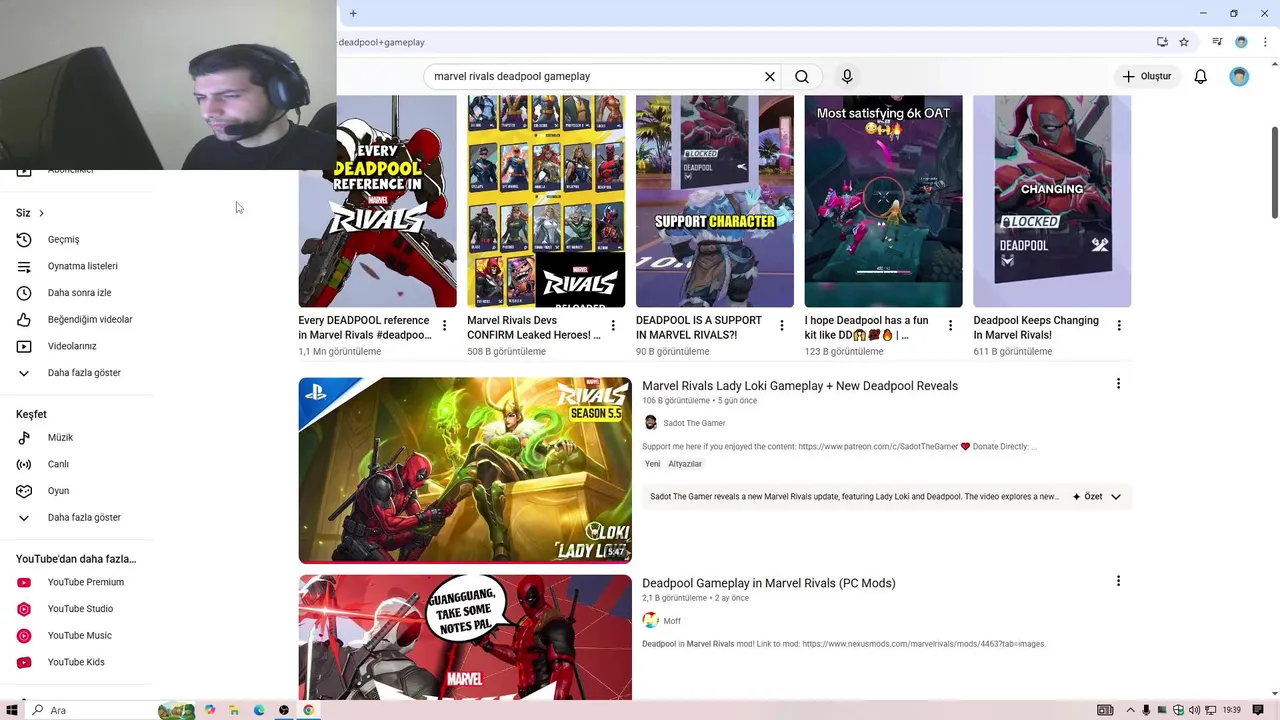Show hidden system tray icons chevron
This screenshot has height=720, width=1280.
(x=1131, y=710)
